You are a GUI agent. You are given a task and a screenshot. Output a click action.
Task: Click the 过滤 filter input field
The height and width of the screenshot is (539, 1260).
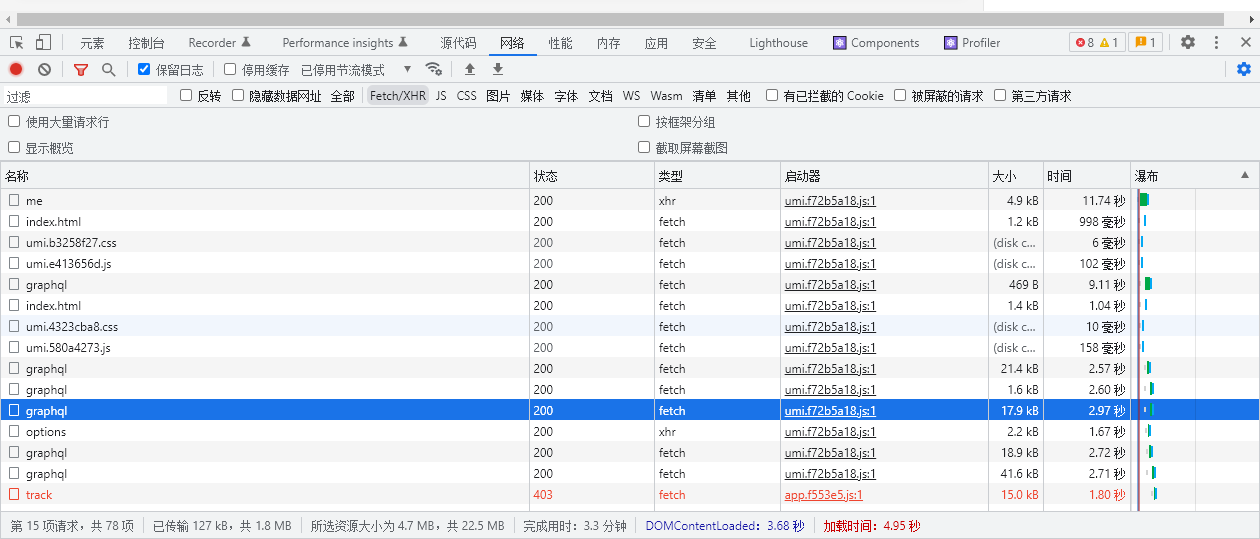[85, 96]
